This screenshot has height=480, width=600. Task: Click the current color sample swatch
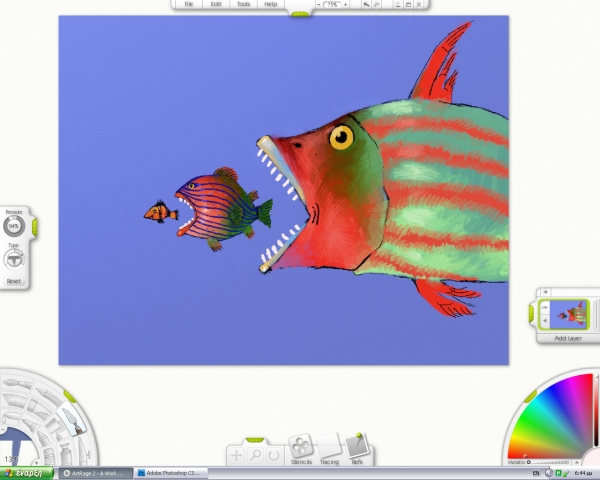pyautogui.click(x=592, y=457)
